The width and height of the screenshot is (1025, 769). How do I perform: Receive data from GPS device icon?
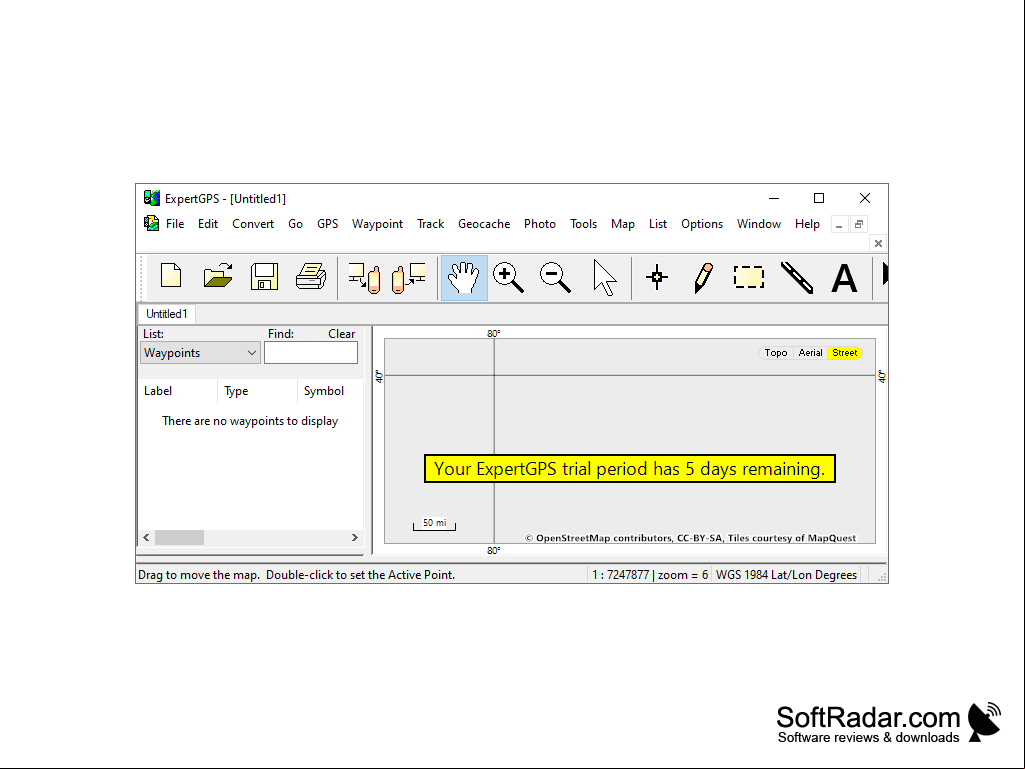[x=409, y=278]
